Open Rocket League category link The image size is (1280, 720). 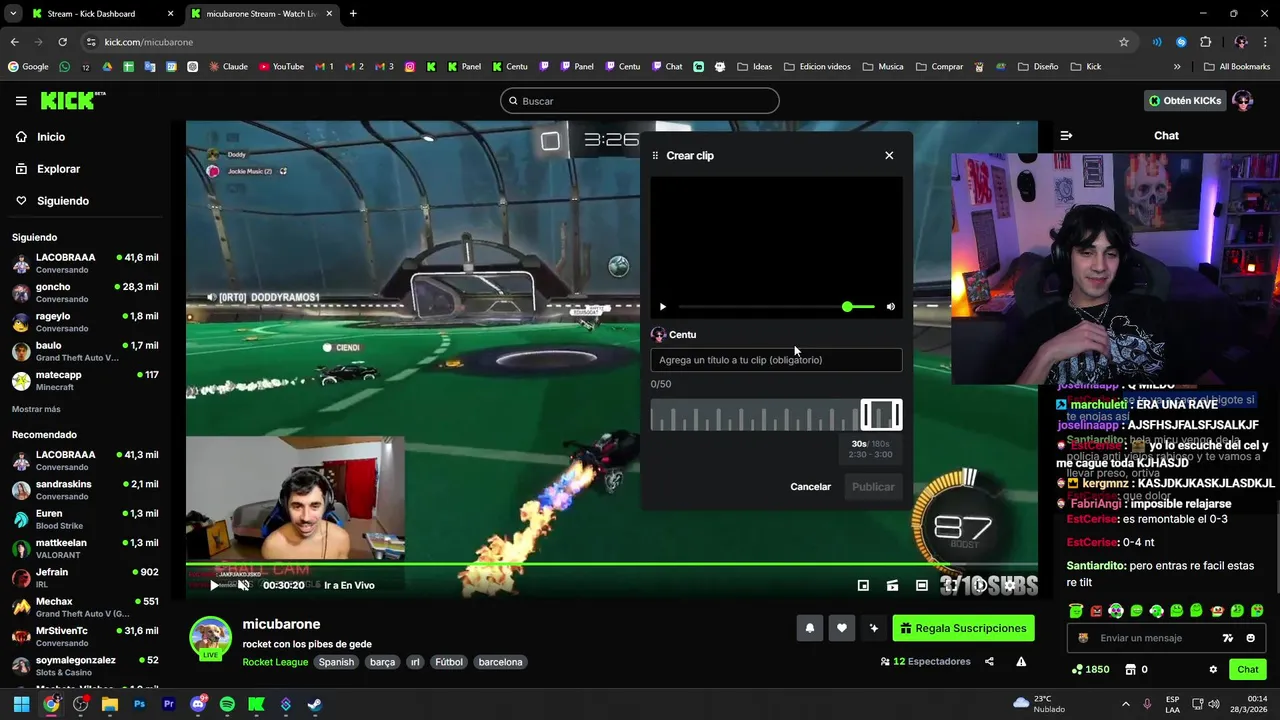click(275, 662)
